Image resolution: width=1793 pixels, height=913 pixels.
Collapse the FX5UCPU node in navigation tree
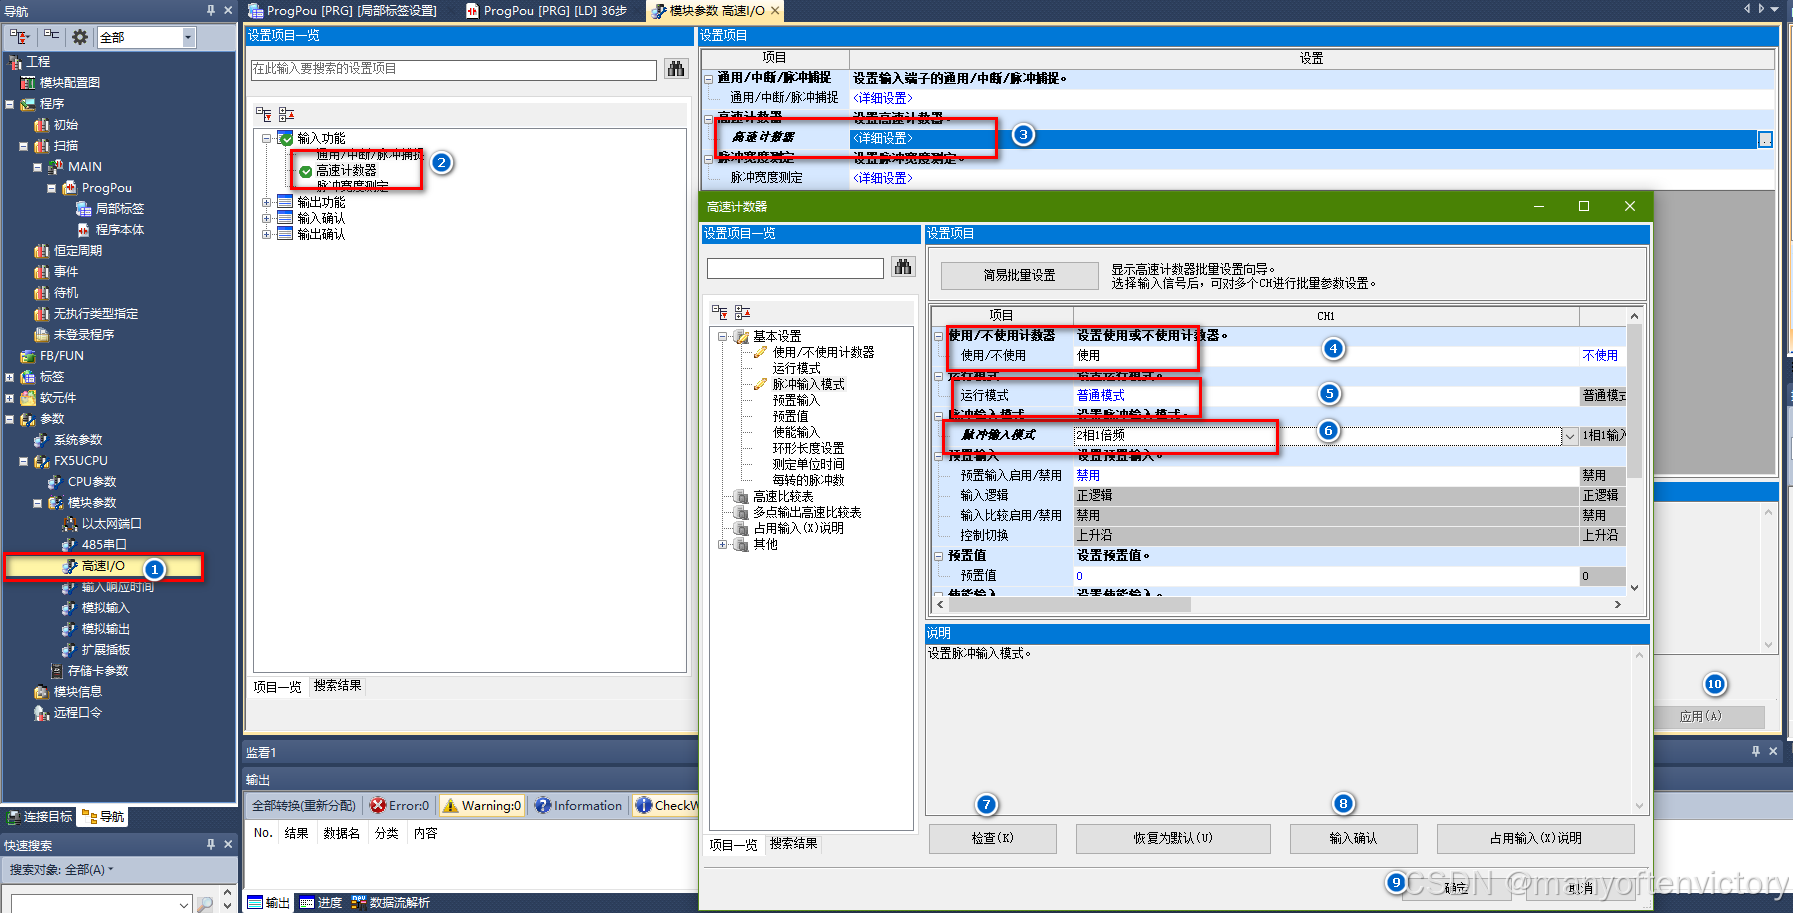(x=24, y=461)
